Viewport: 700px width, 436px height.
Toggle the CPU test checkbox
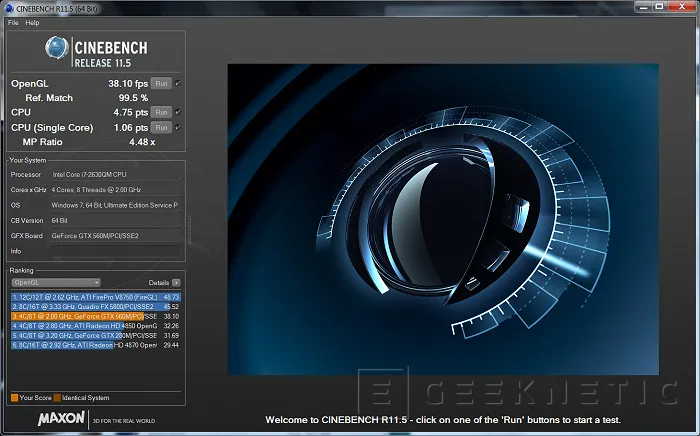coord(178,112)
